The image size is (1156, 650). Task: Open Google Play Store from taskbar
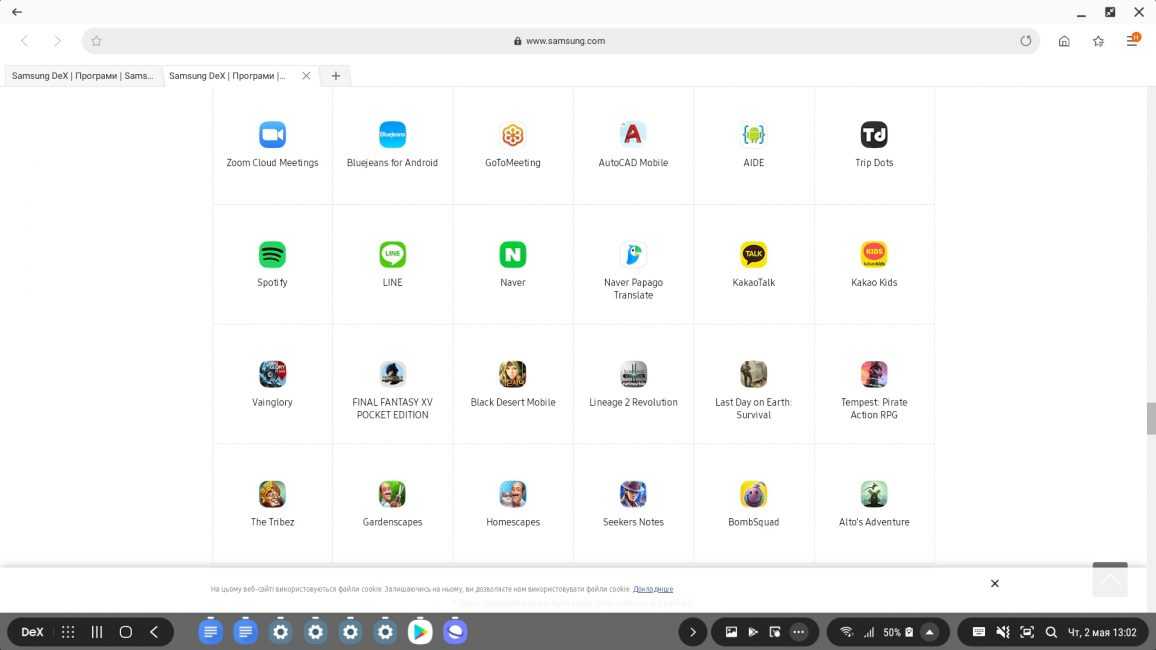pyautogui.click(x=420, y=632)
